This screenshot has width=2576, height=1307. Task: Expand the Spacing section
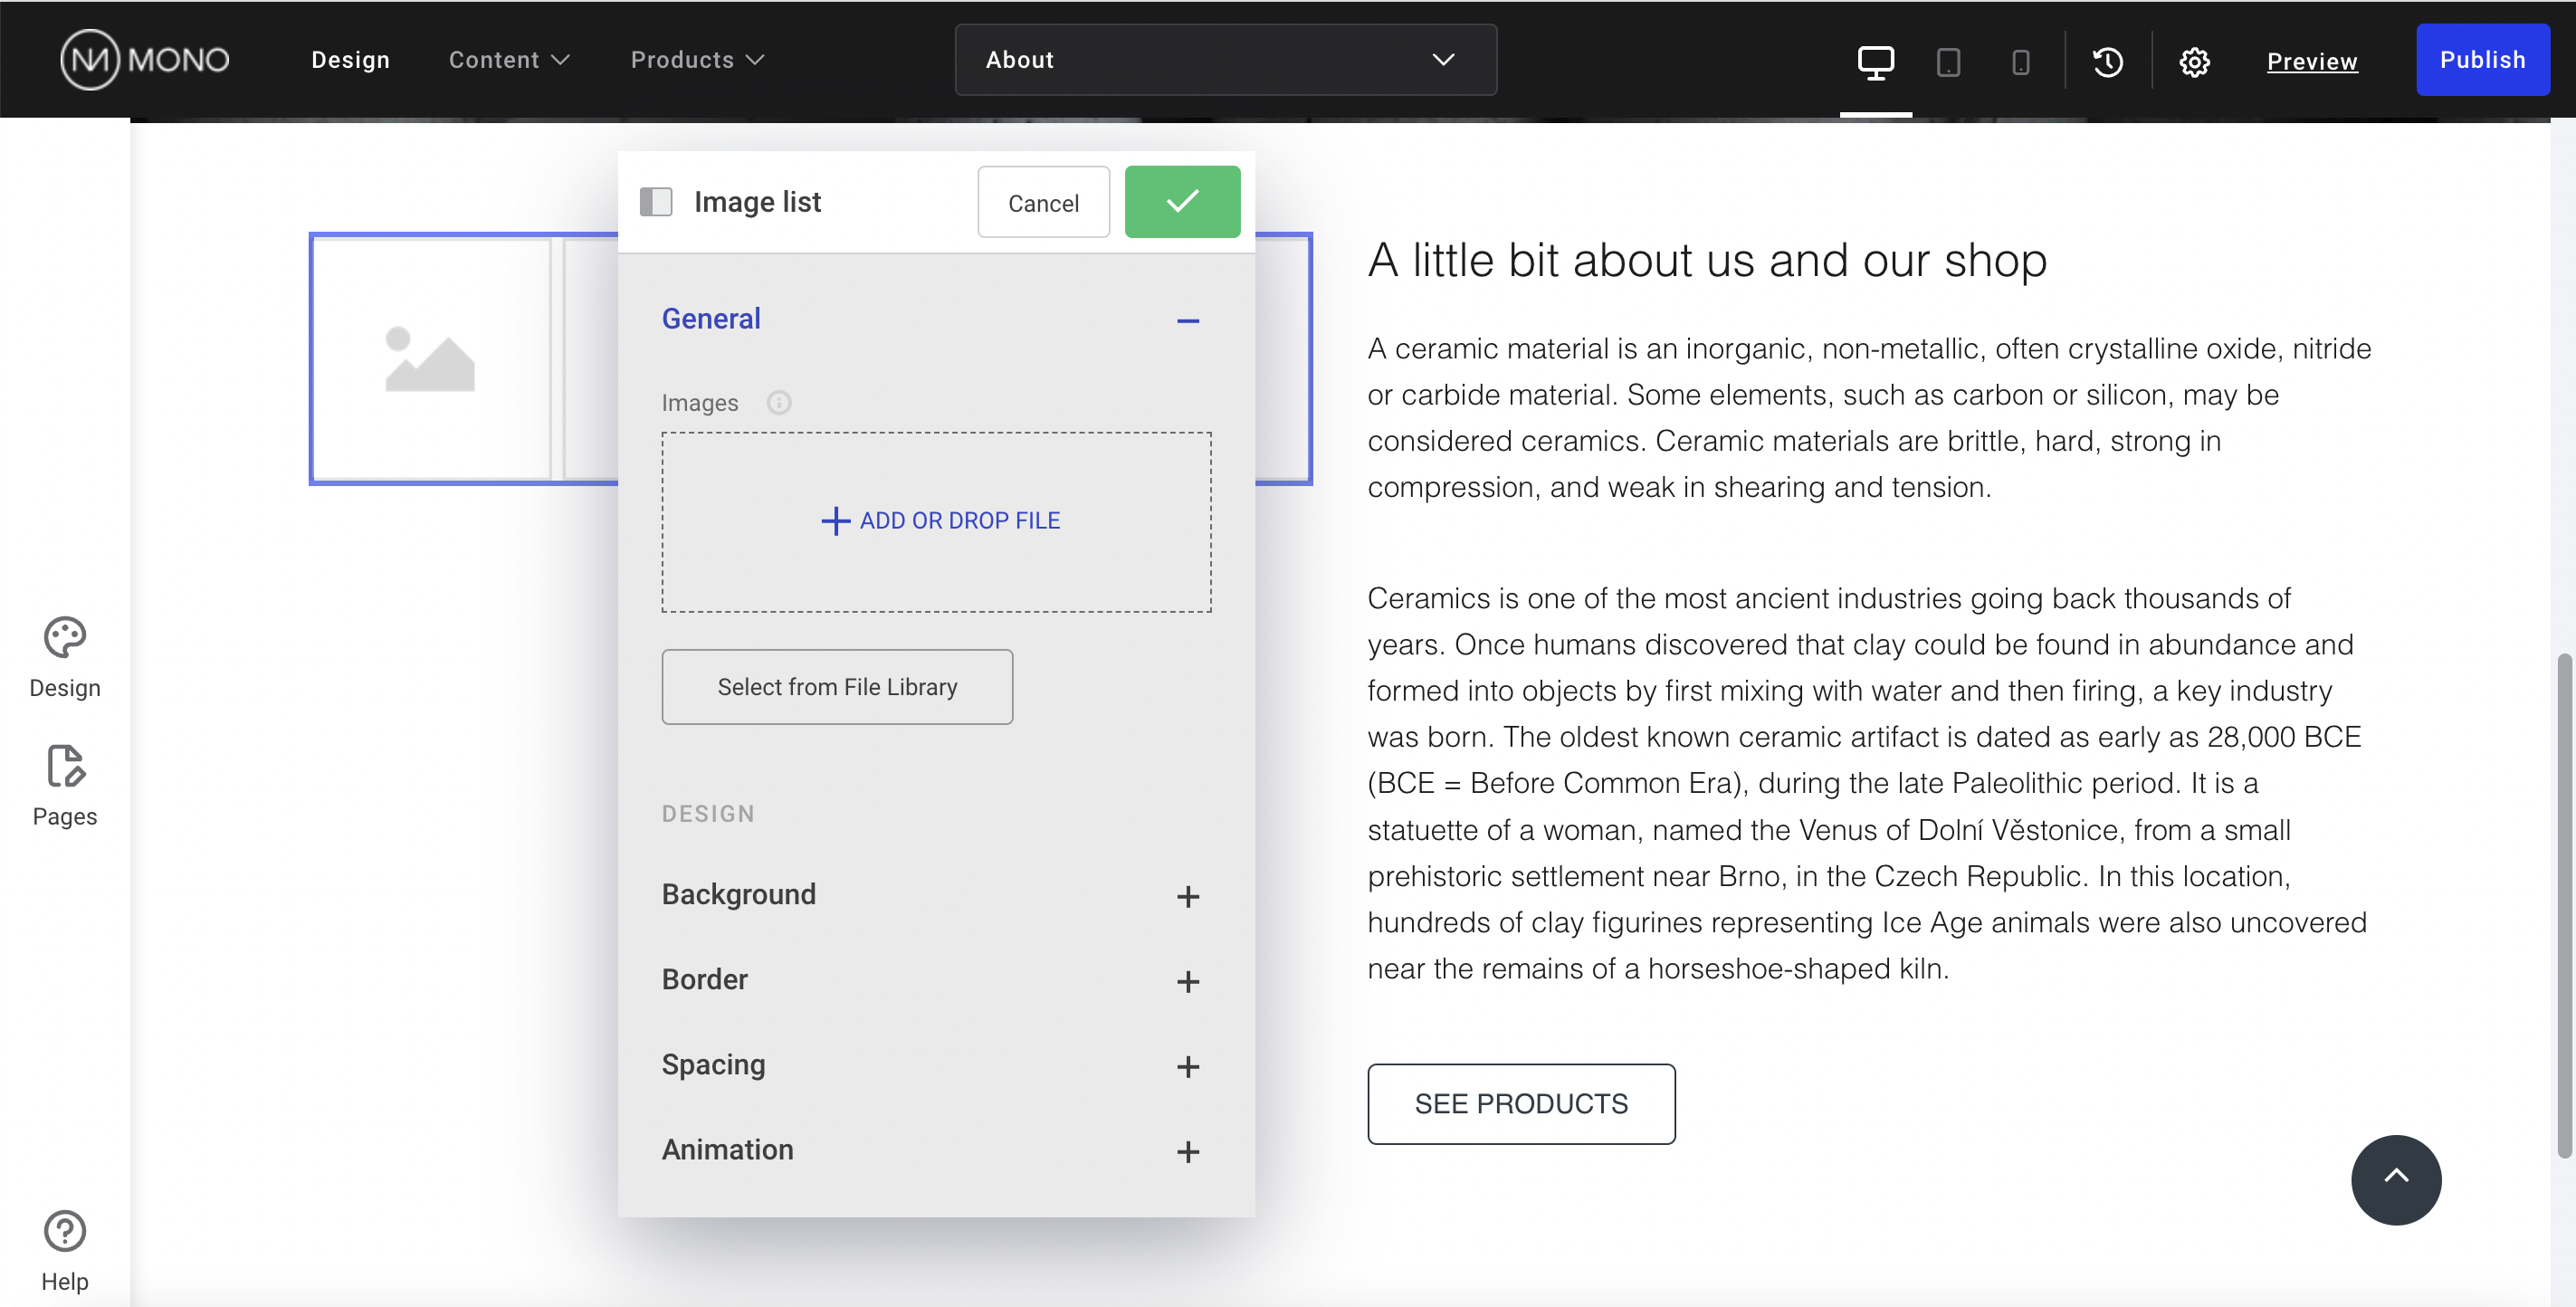(x=1187, y=1066)
